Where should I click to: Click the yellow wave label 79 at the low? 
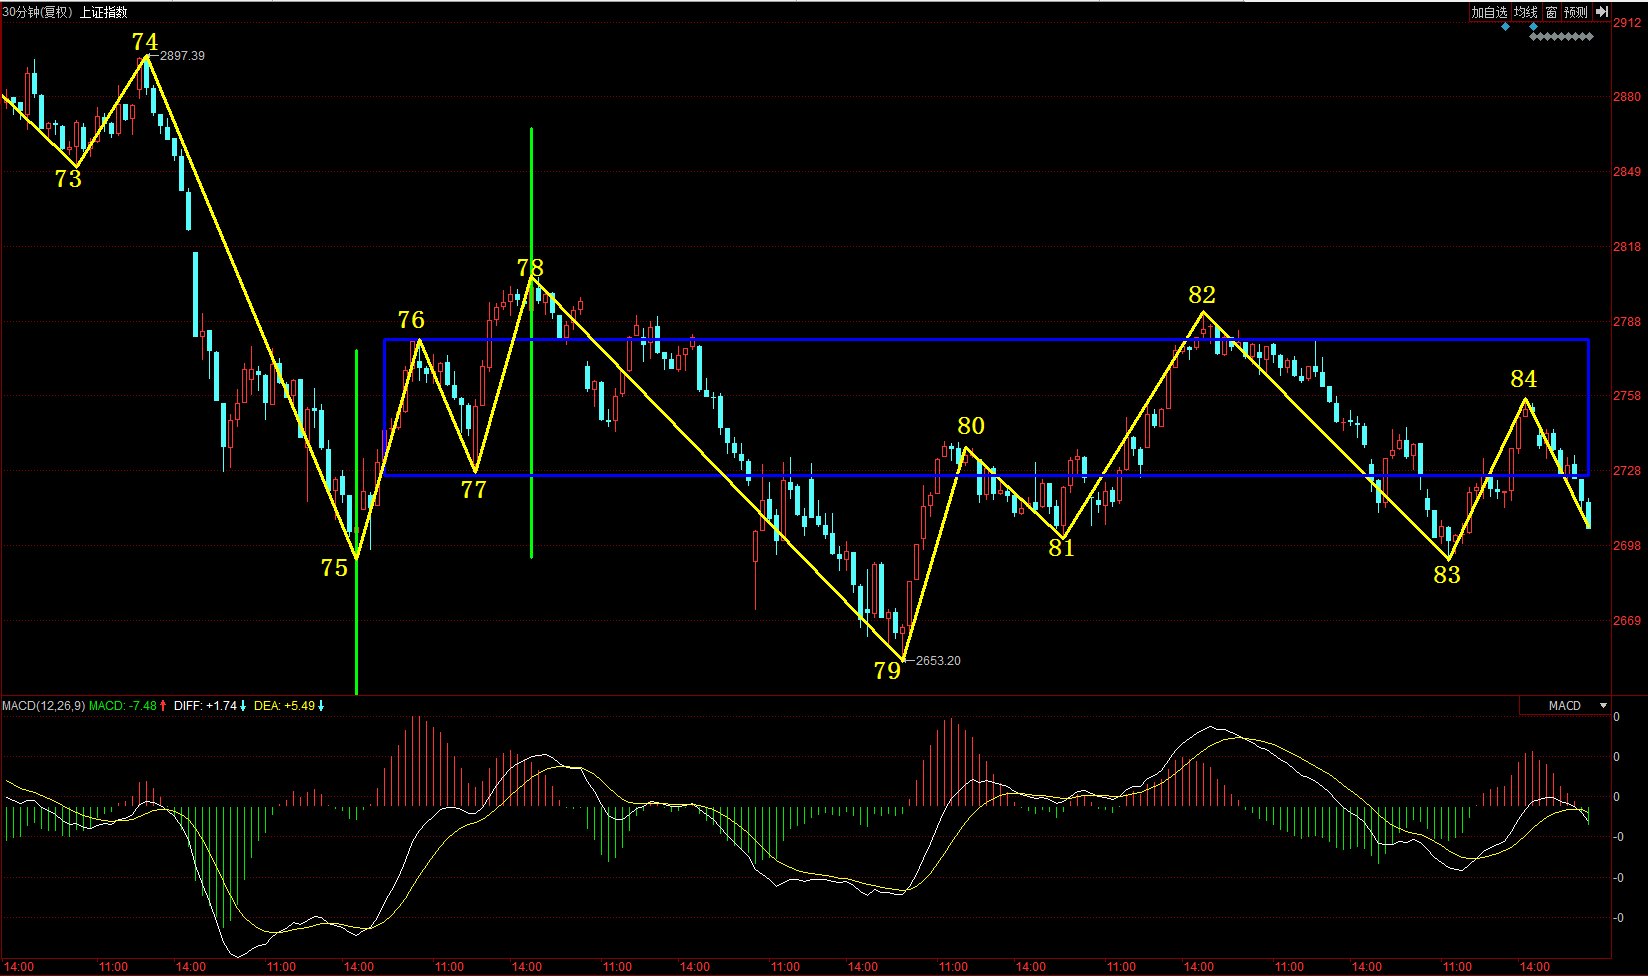(887, 671)
